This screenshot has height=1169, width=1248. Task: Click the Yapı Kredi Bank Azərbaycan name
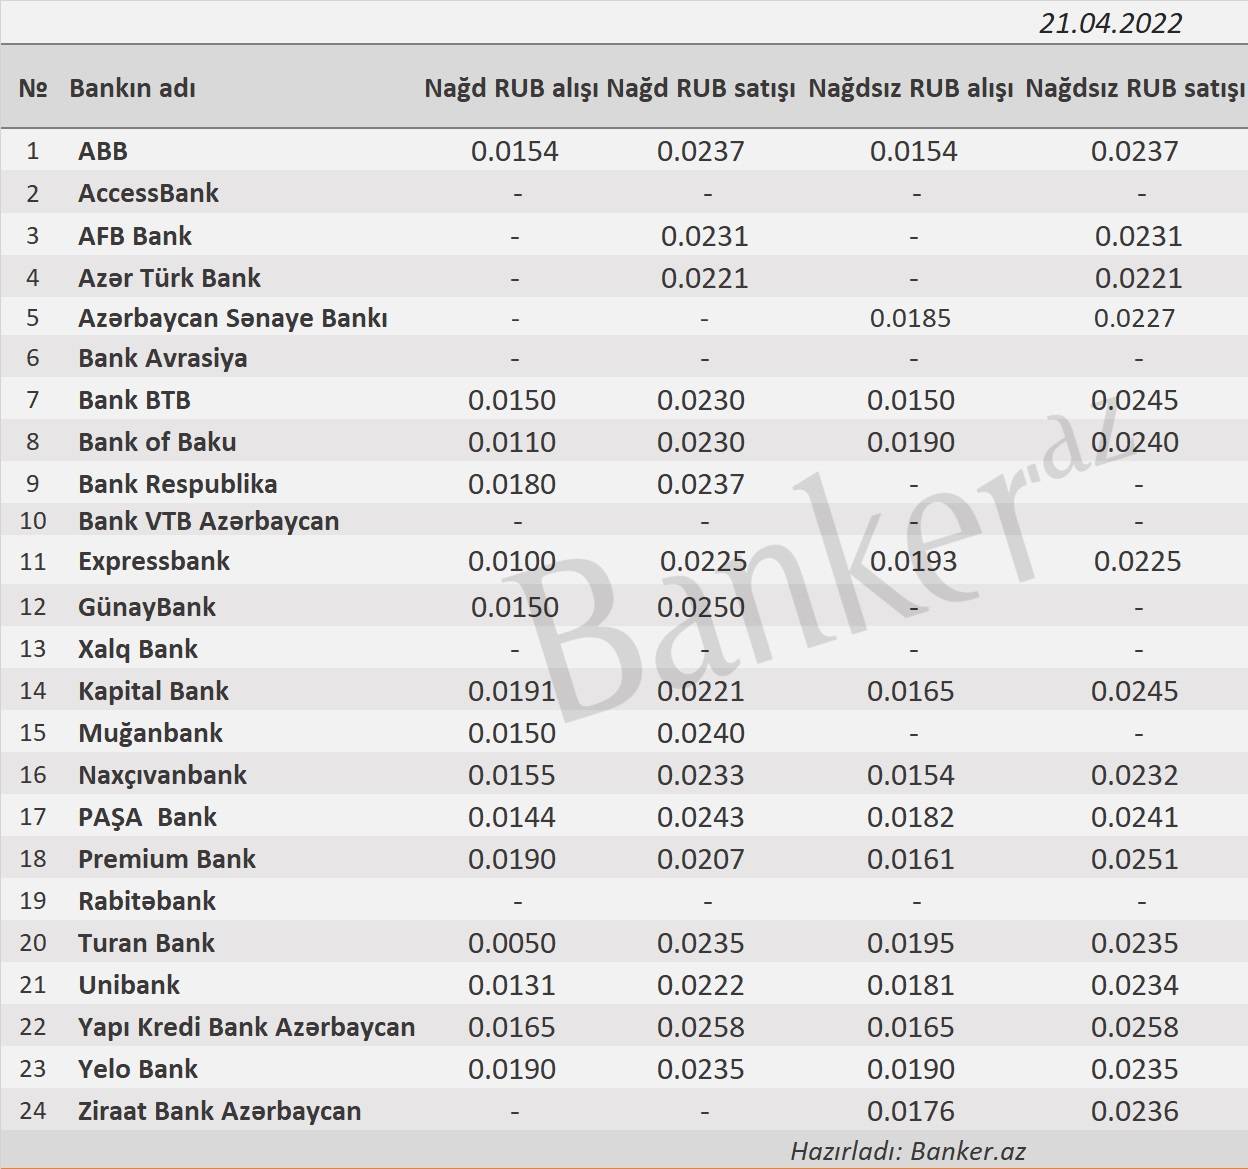[x=246, y=1027]
